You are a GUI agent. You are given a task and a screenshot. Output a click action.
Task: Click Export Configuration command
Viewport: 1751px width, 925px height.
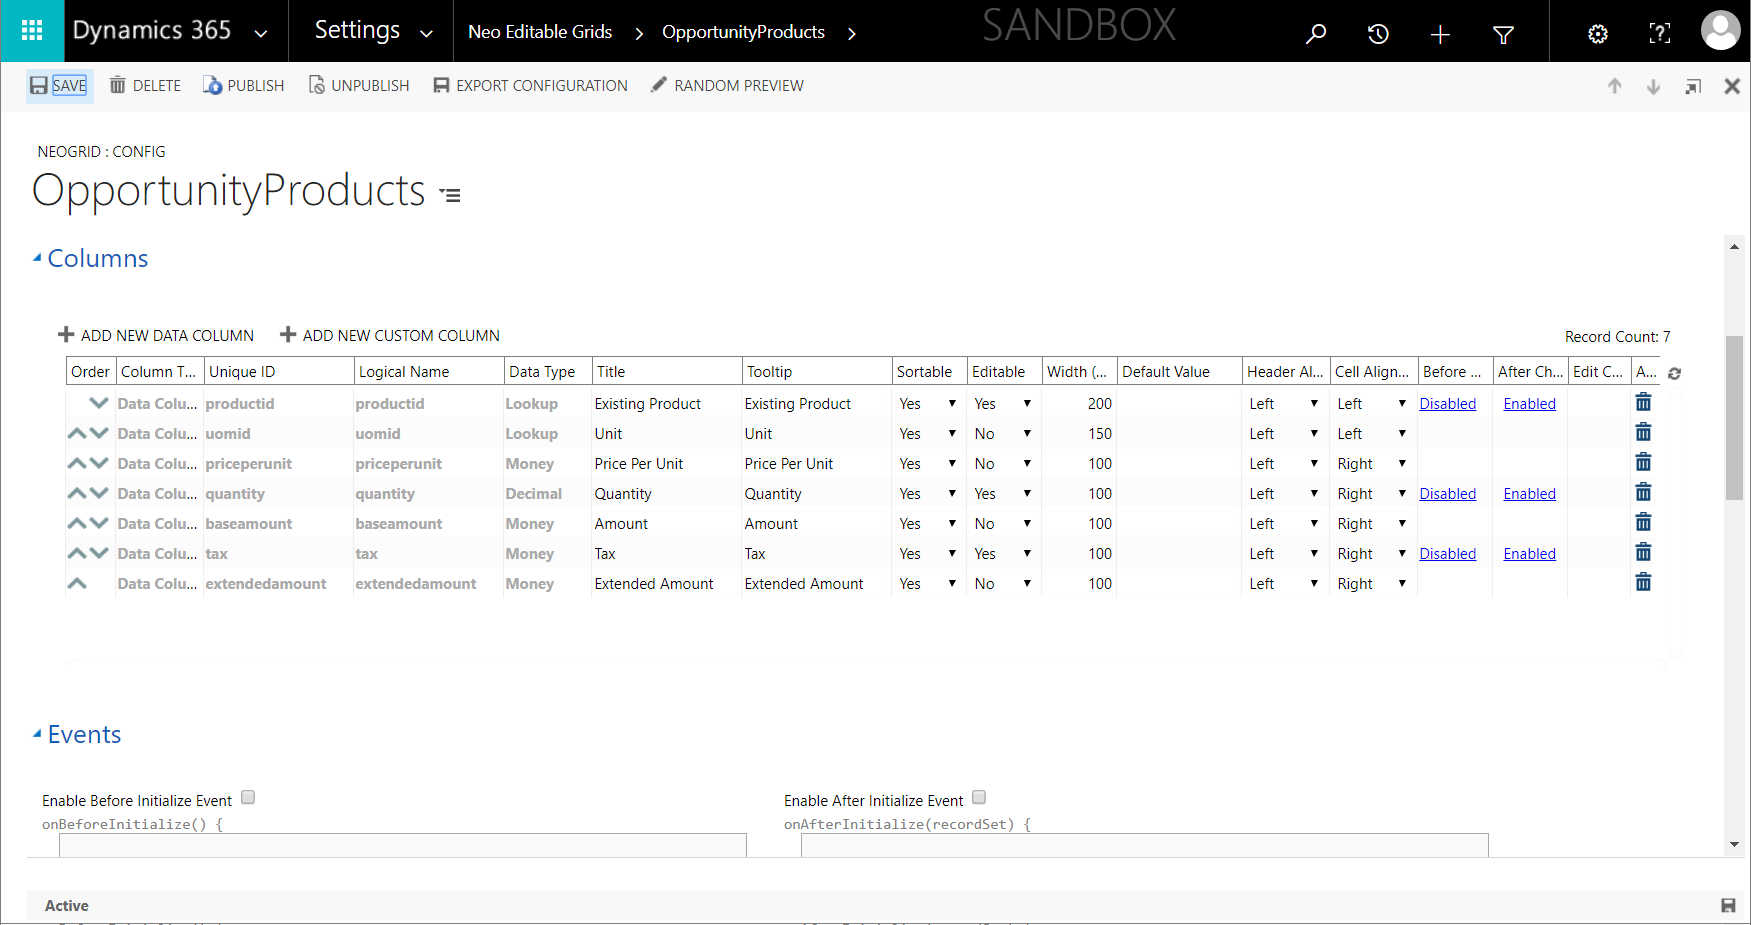[530, 86]
